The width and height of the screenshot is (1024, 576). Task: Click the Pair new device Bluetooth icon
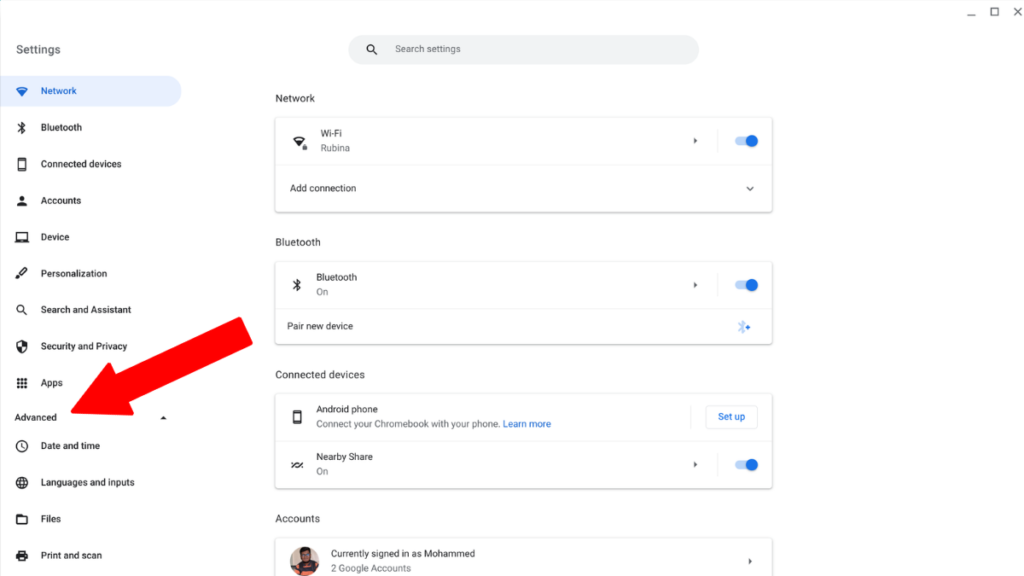pos(744,326)
